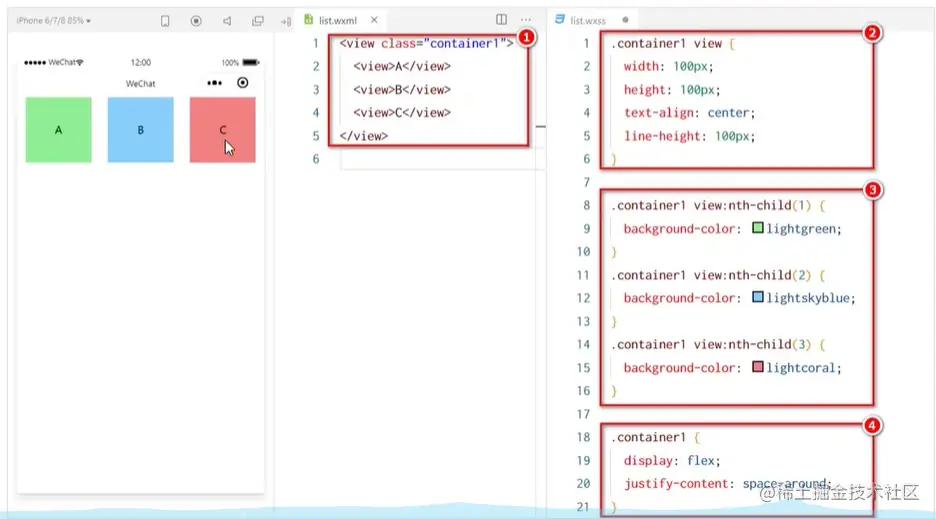Viewport: 936px width, 519px height.
Task: Switch to the list.wxss tab
Action: 587,20
